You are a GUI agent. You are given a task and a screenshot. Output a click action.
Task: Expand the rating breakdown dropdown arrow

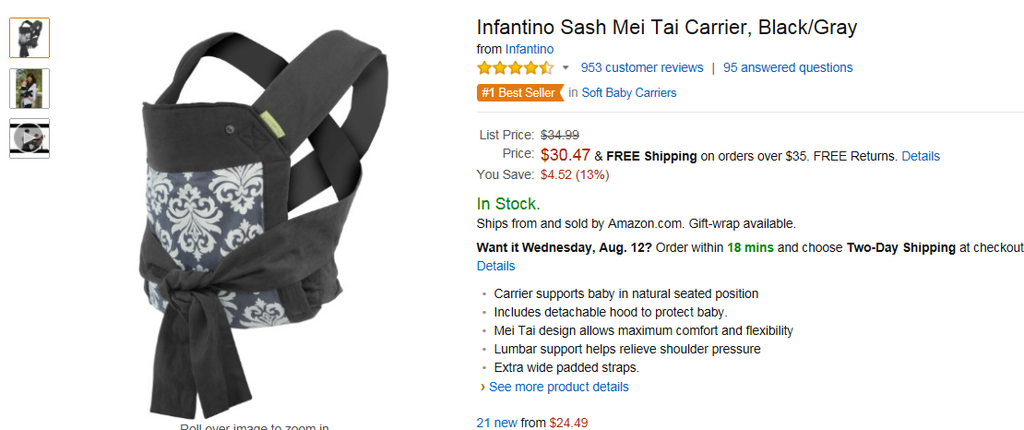[x=565, y=68]
